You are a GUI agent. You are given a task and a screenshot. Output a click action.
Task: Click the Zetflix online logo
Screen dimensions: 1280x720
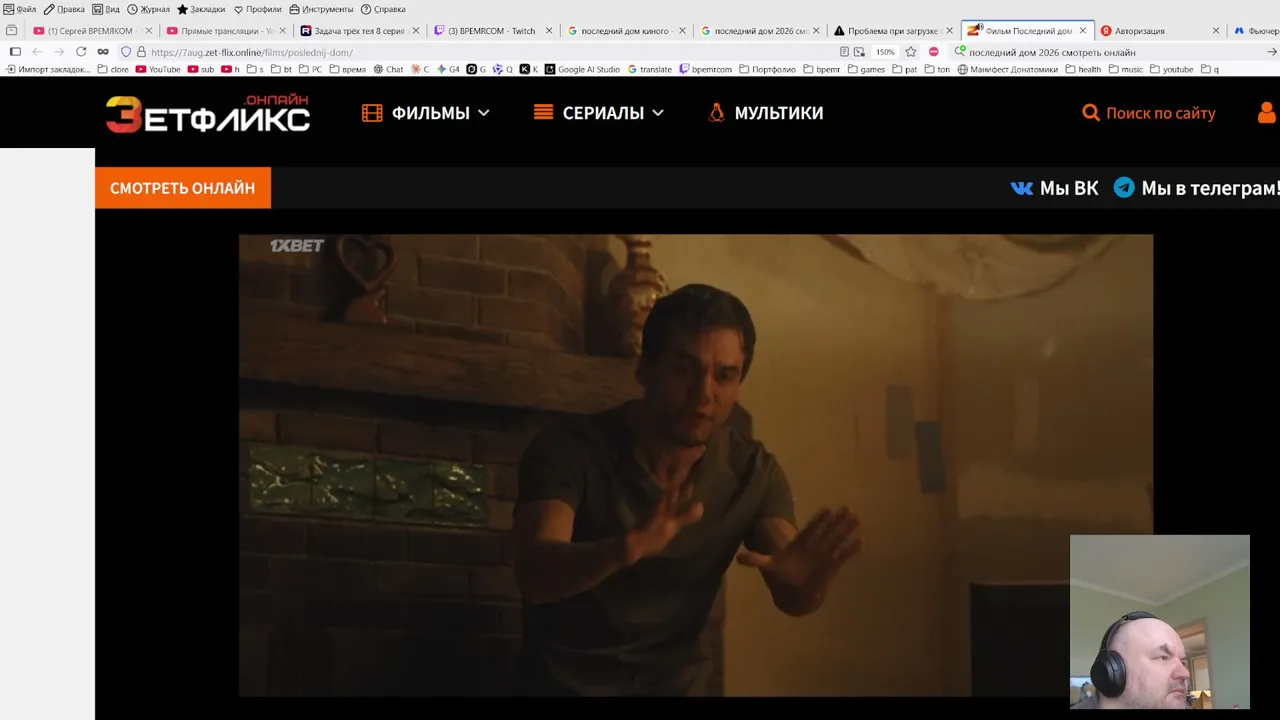pyautogui.click(x=208, y=114)
